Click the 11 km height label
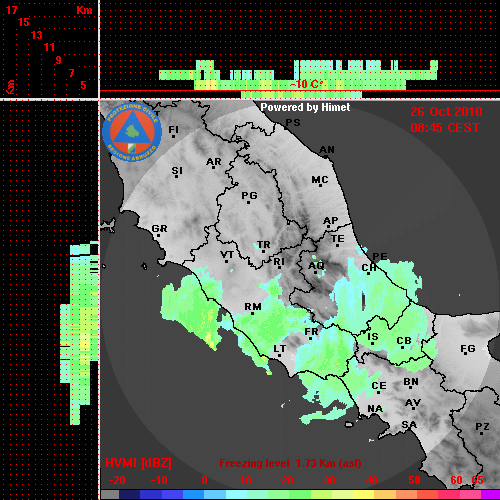This screenshot has height=500, width=500. coord(49,47)
